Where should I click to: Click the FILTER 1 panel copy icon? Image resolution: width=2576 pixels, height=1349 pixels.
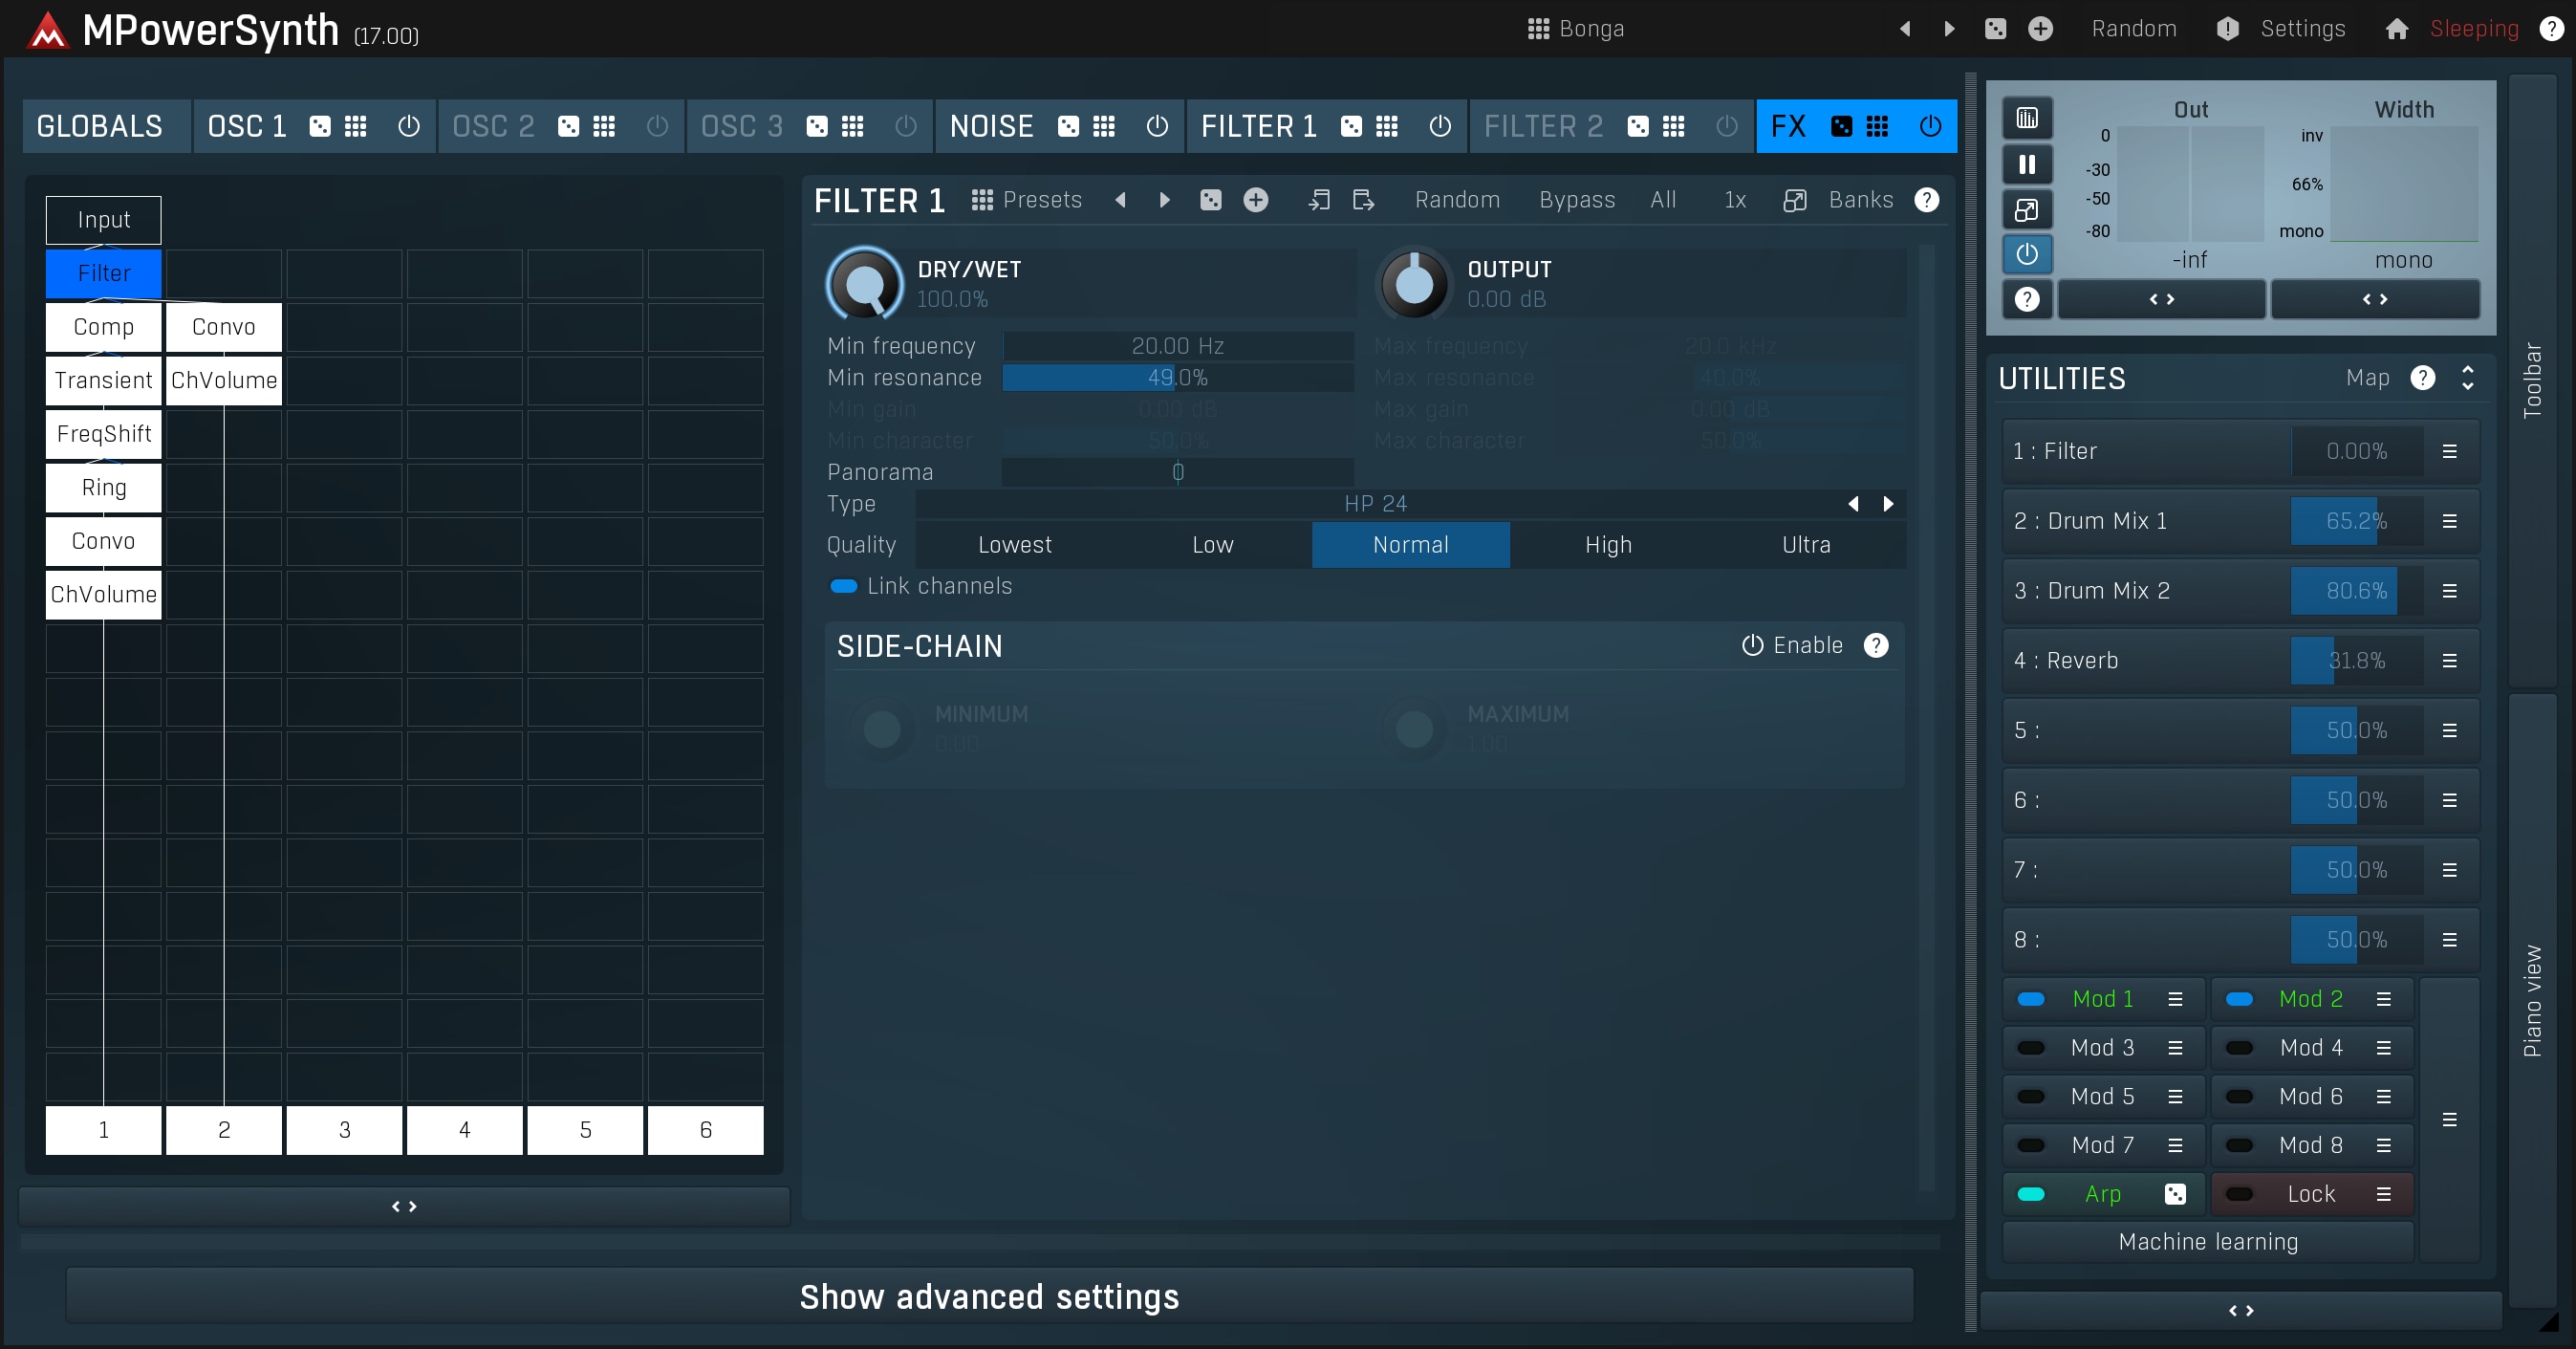(1319, 200)
